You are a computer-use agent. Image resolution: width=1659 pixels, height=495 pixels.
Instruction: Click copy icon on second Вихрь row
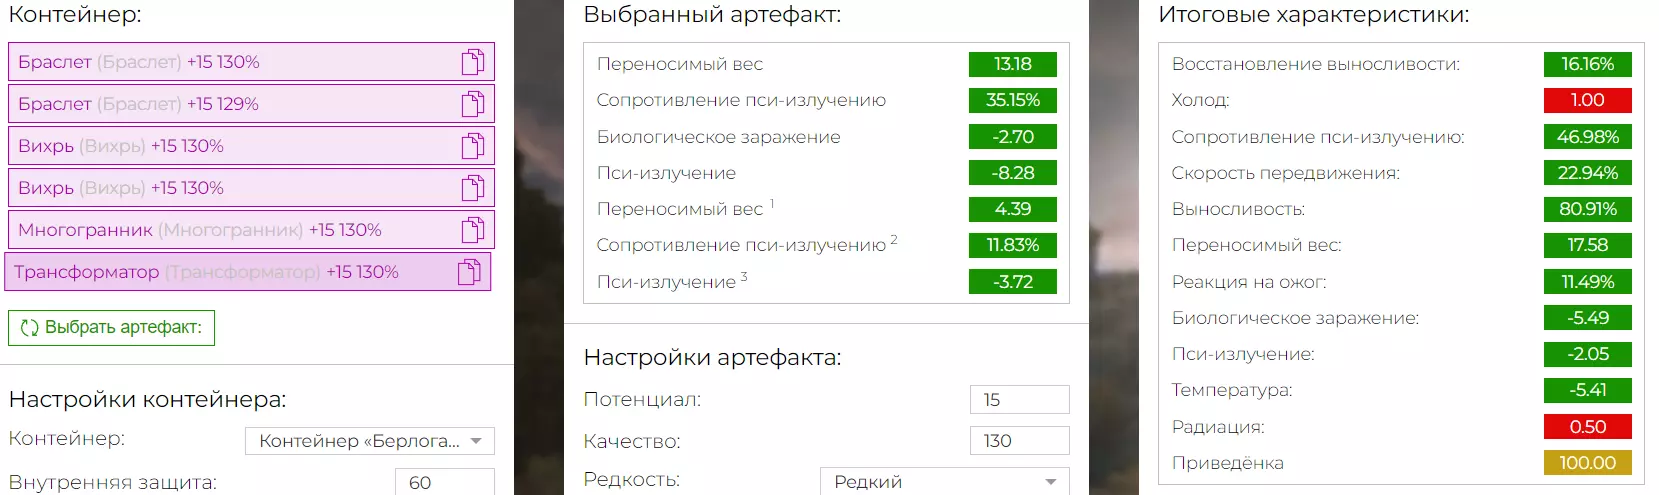473,188
